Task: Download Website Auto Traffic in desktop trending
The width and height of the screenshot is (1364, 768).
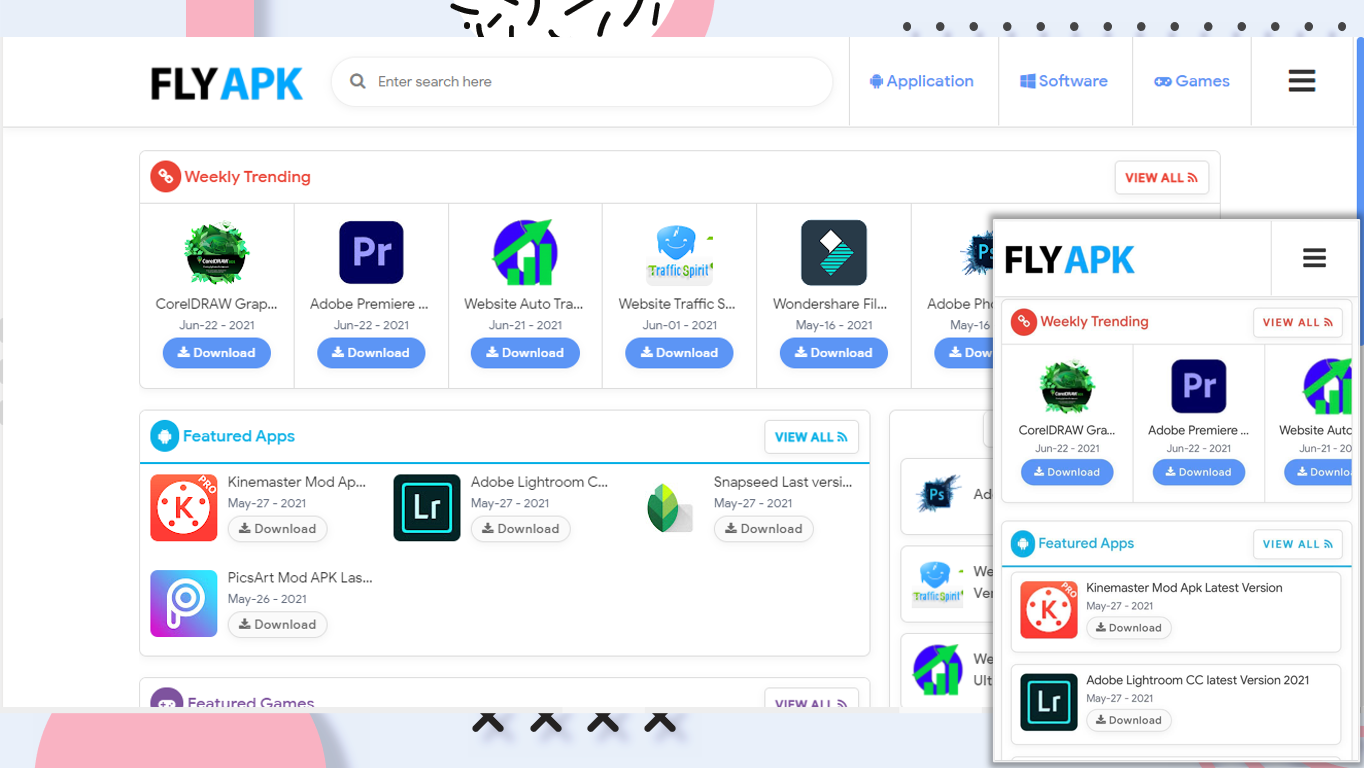Action: tap(525, 353)
